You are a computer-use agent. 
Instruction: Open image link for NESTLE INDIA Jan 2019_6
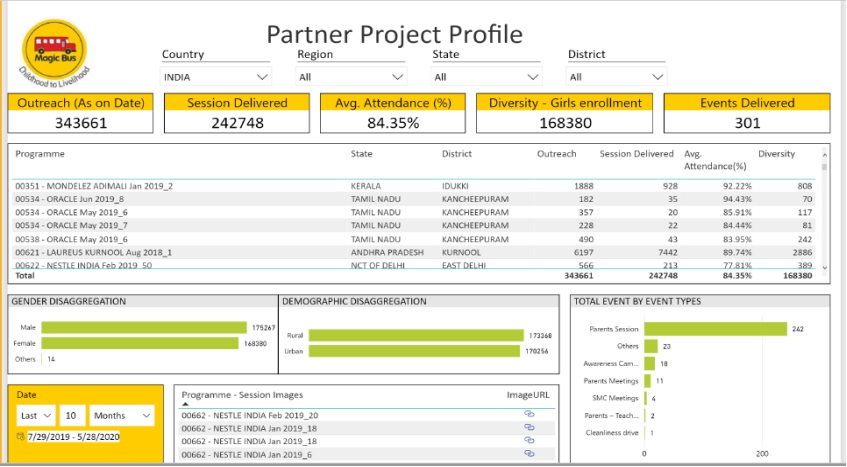point(529,453)
